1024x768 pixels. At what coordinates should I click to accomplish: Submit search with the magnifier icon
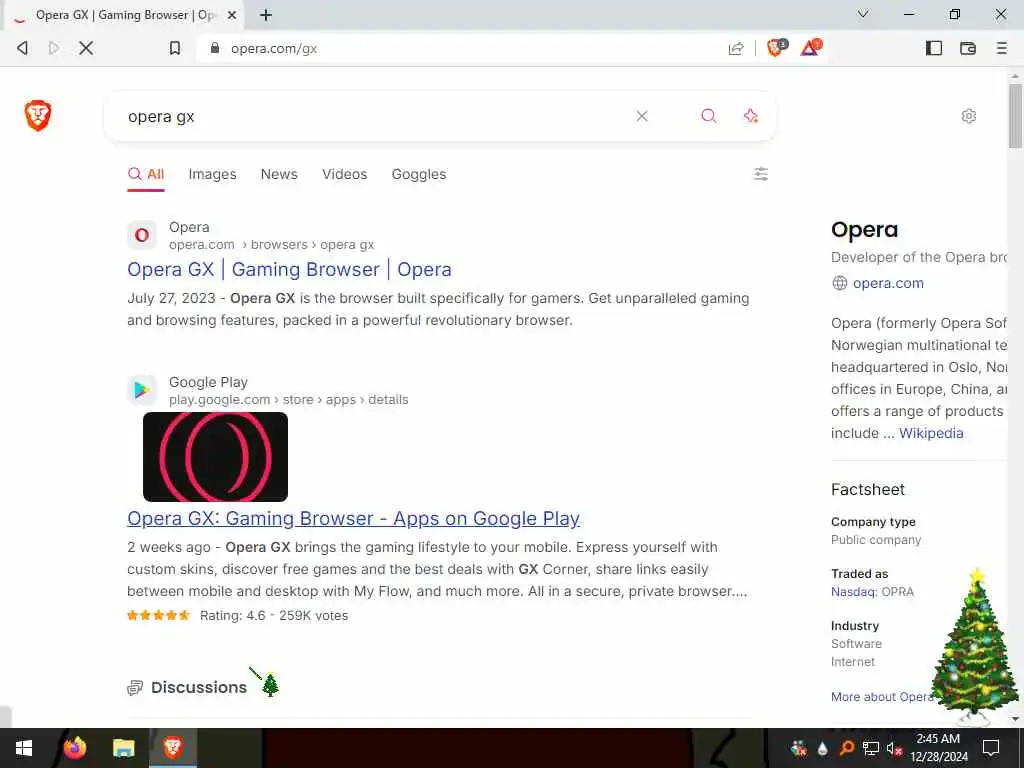709,116
